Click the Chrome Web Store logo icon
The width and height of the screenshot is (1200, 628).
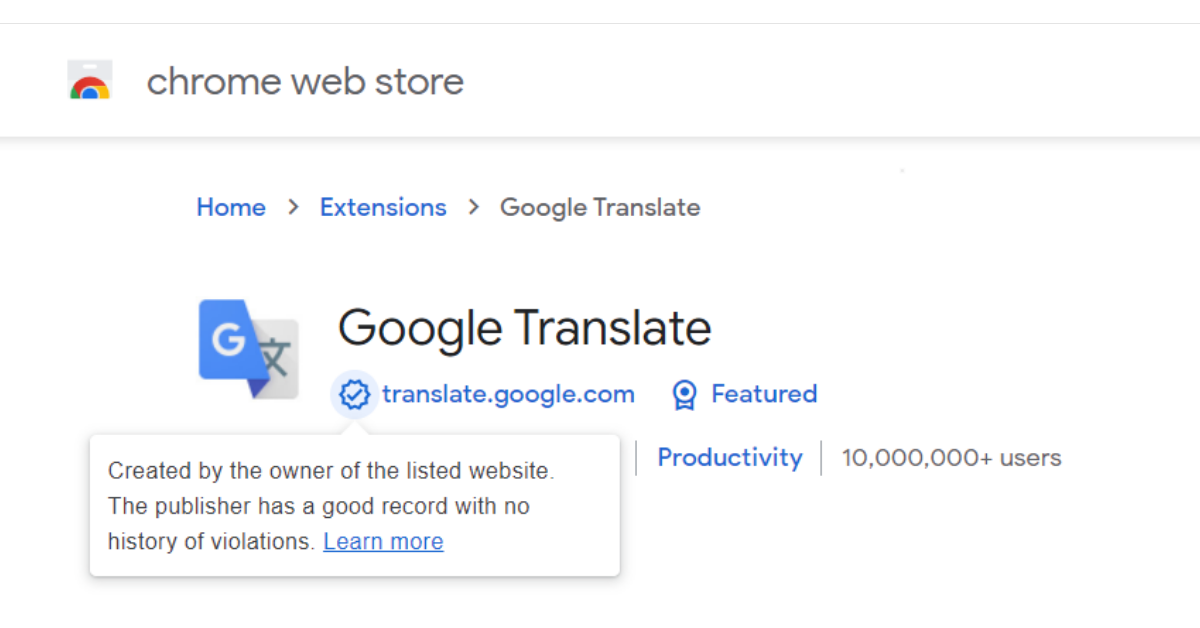pyautogui.click(x=90, y=80)
